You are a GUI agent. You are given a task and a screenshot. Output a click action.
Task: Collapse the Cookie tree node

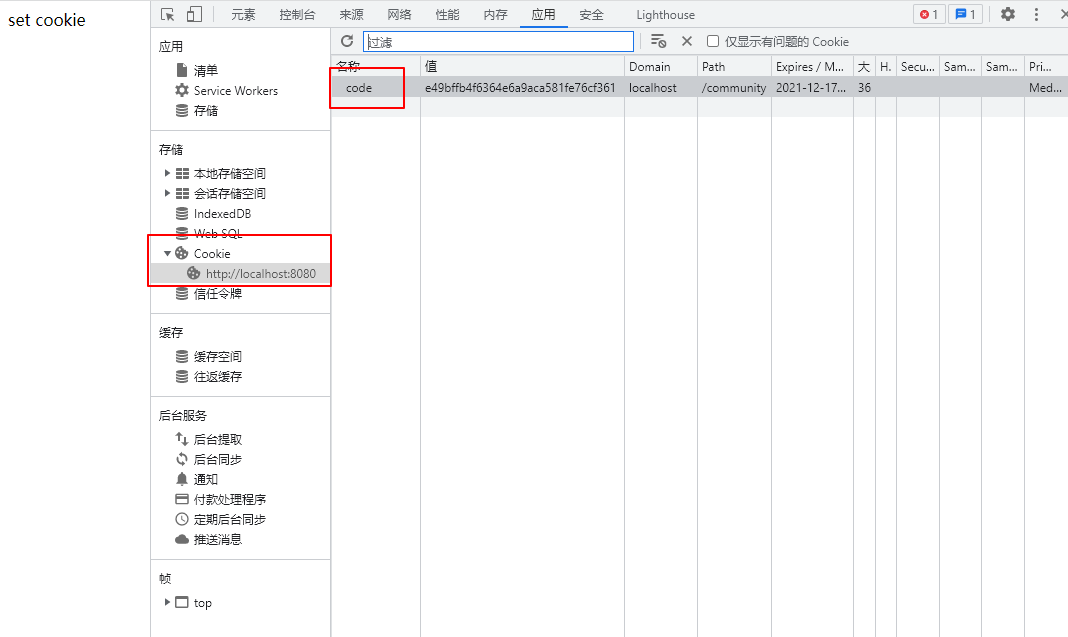click(x=167, y=253)
